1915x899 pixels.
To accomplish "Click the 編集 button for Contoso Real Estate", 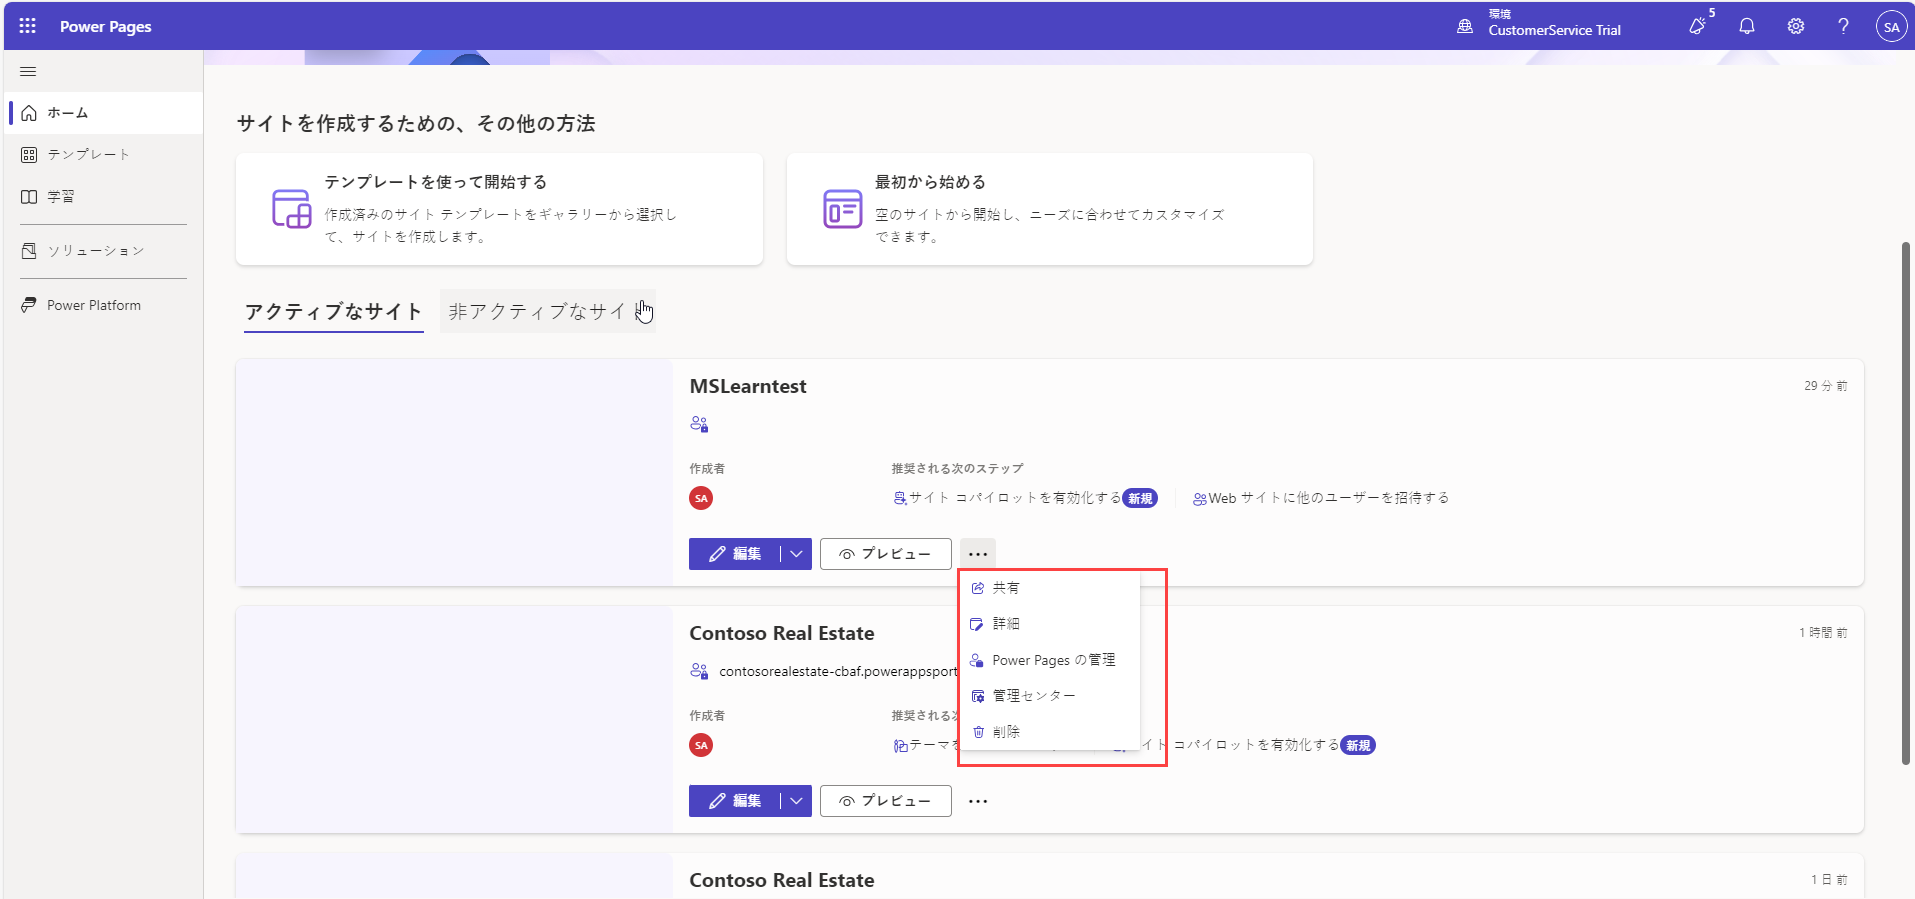I will tap(735, 801).
